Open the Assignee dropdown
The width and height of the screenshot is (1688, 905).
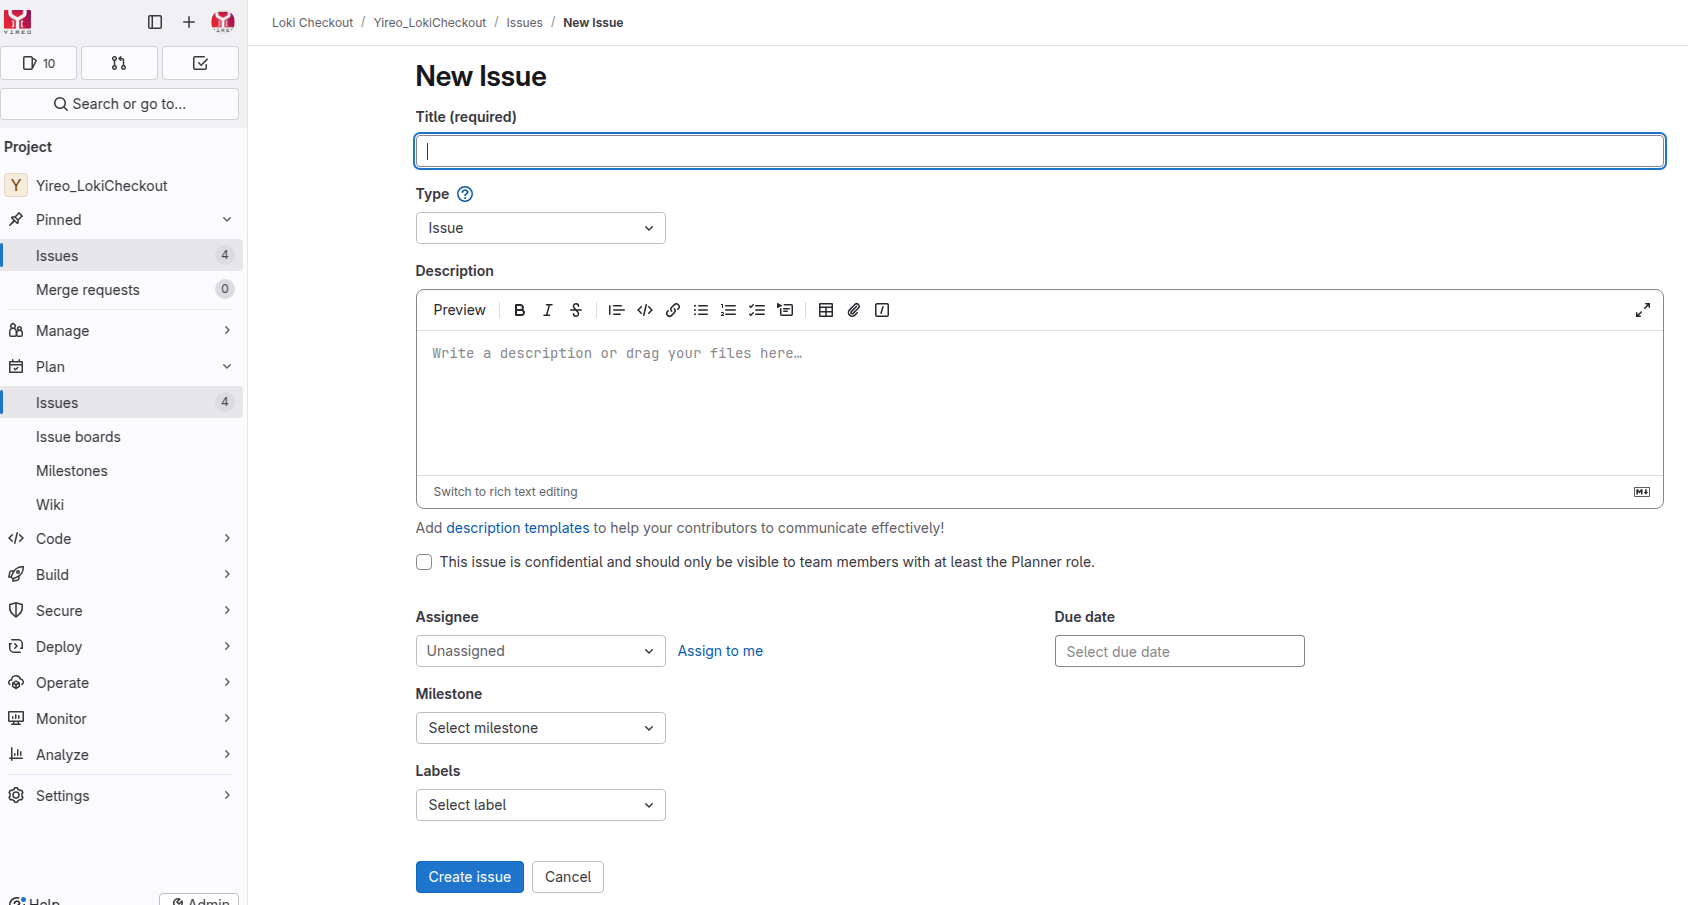(x=540, y=651)
